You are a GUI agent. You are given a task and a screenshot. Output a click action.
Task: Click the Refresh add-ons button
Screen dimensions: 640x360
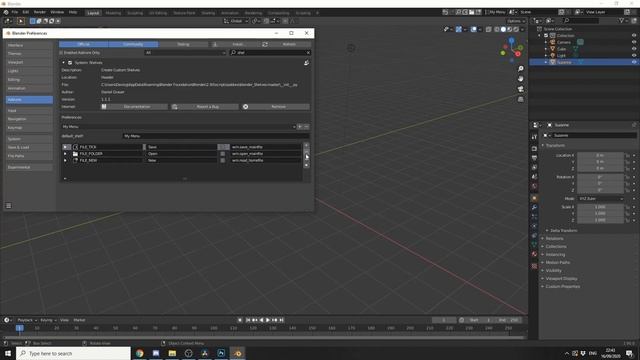tap(286, 44)
